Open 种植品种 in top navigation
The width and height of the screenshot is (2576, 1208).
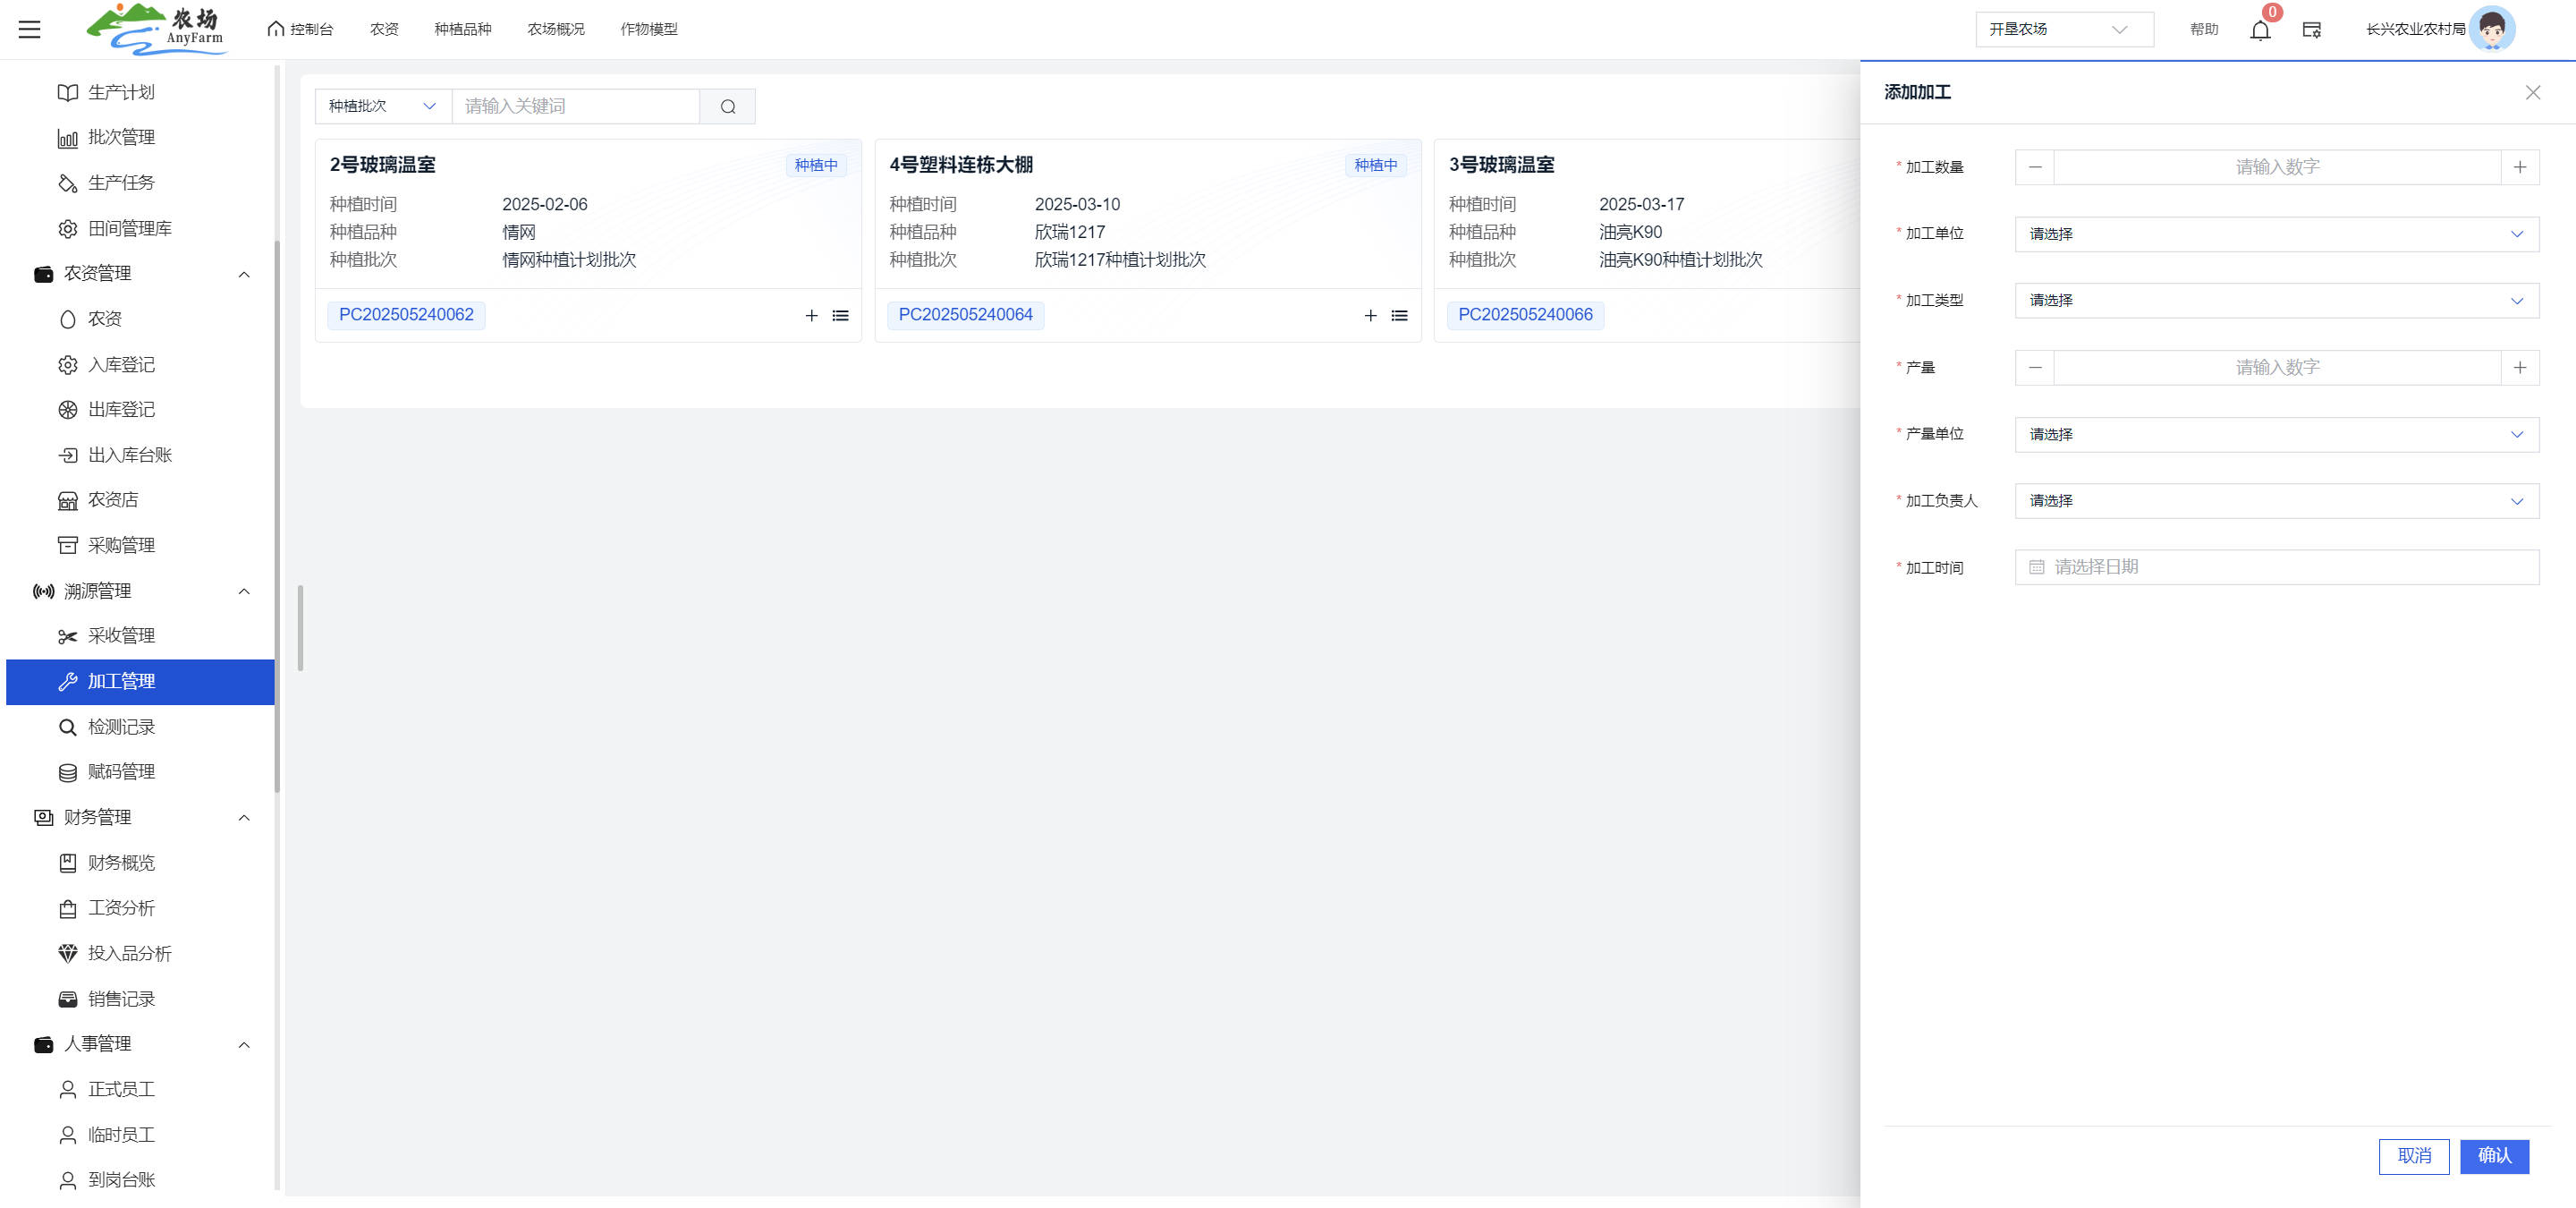(462, 29)
